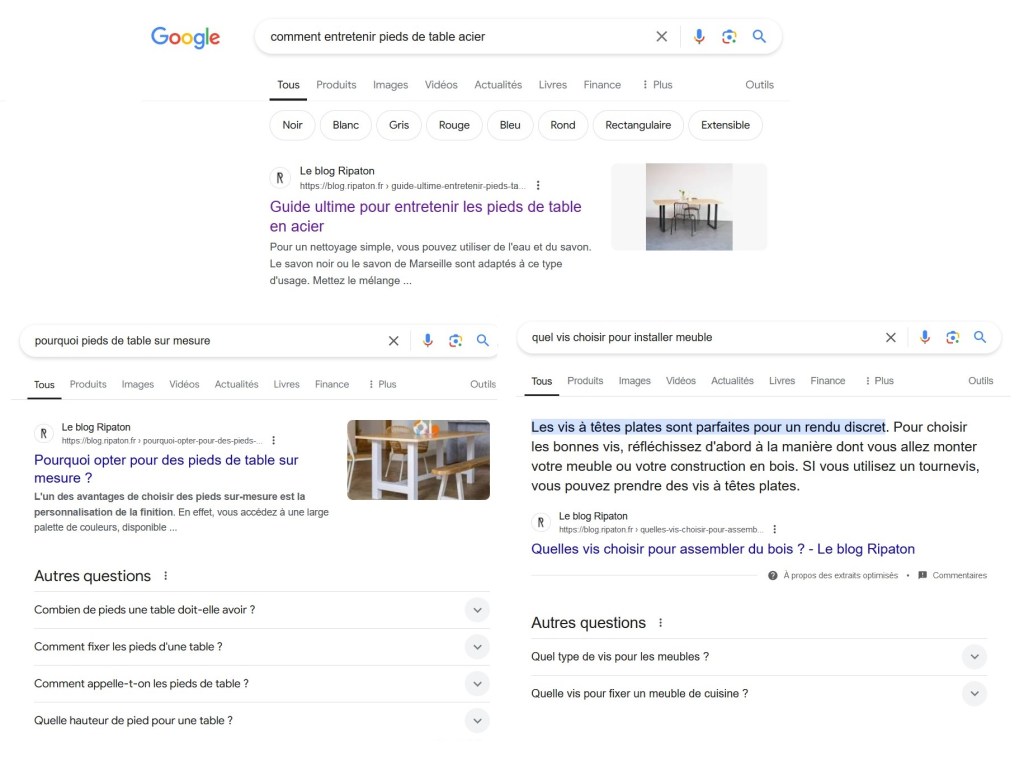This screenshot has width=1024, height=760.
Task: Toggle the 'Noir' filter chip
Action: tap(292, 125)
